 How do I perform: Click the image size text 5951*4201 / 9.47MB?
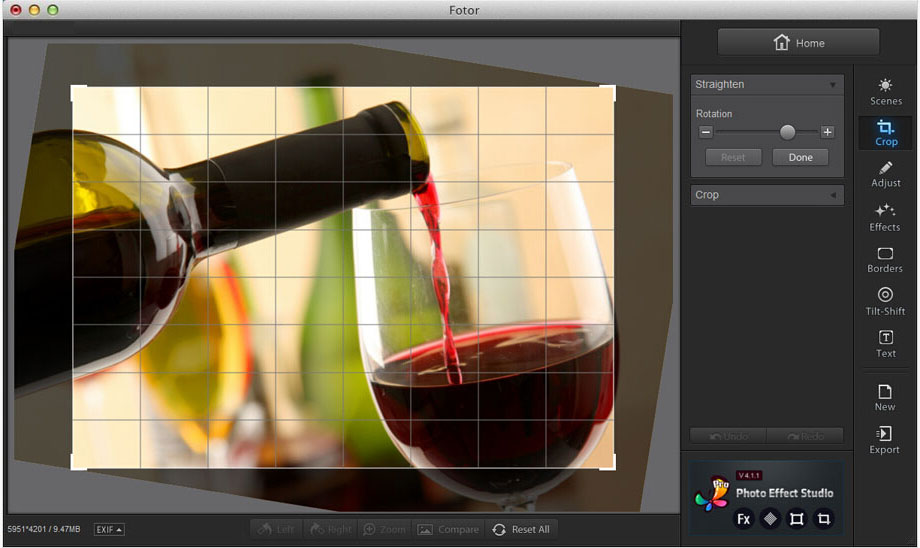[43, 529]
